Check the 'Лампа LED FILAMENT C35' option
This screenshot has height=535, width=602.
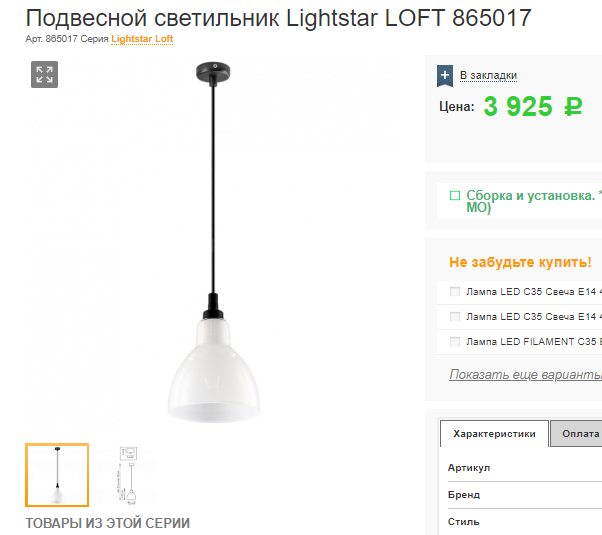(x=455, y=341)
